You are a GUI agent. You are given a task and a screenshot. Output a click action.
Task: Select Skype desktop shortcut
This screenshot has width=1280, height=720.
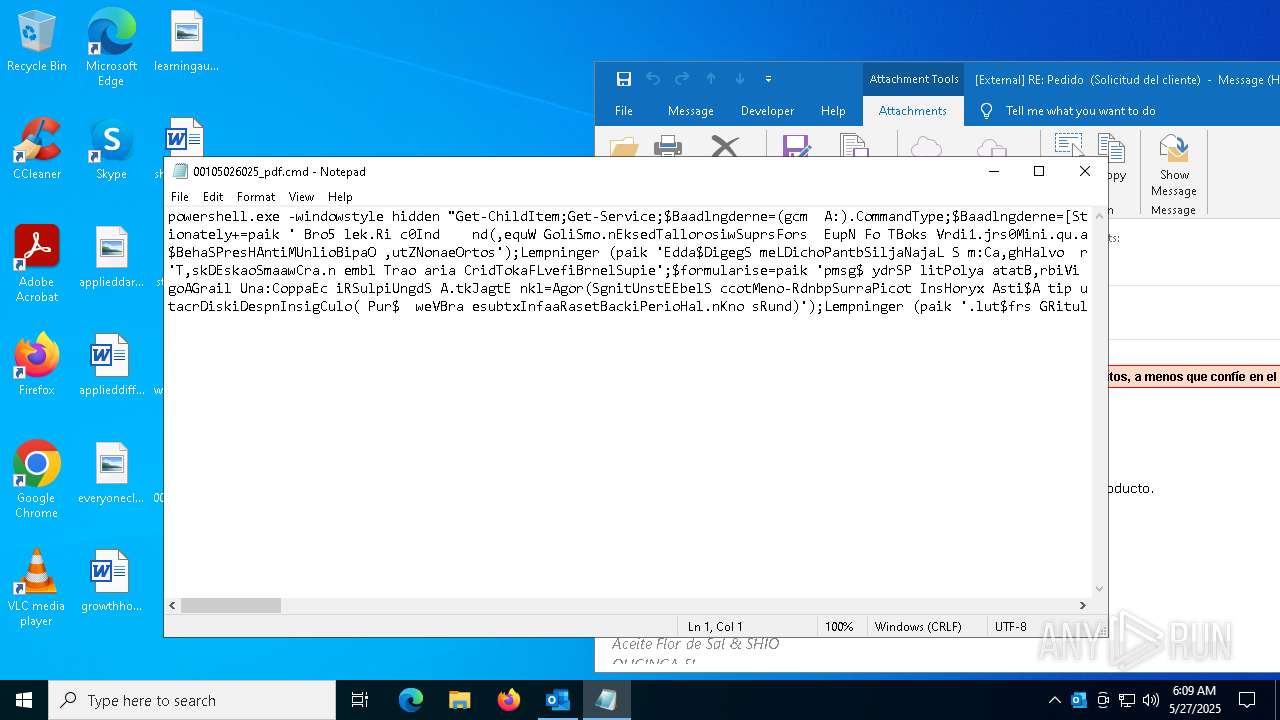111,150
